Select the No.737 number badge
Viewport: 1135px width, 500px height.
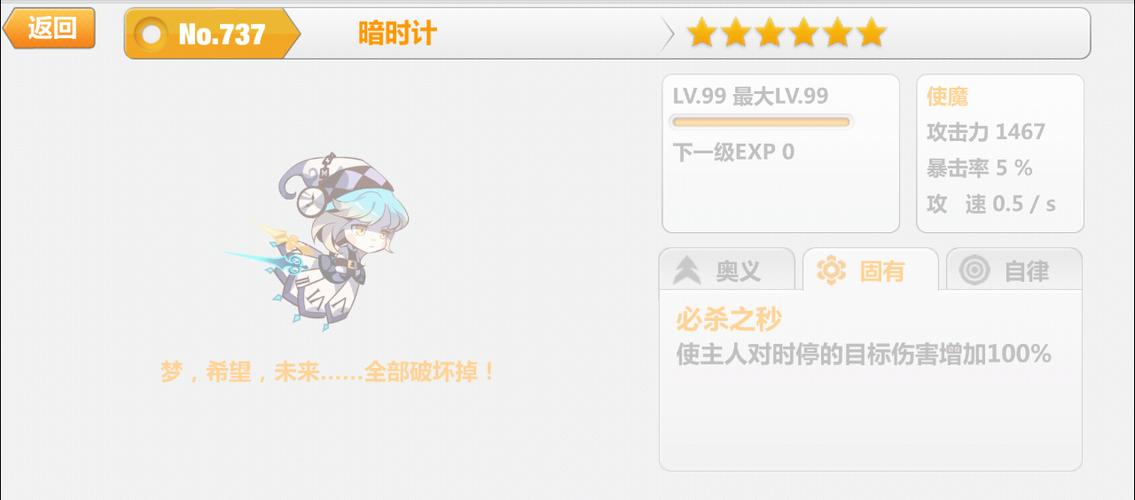pos(212,33)
